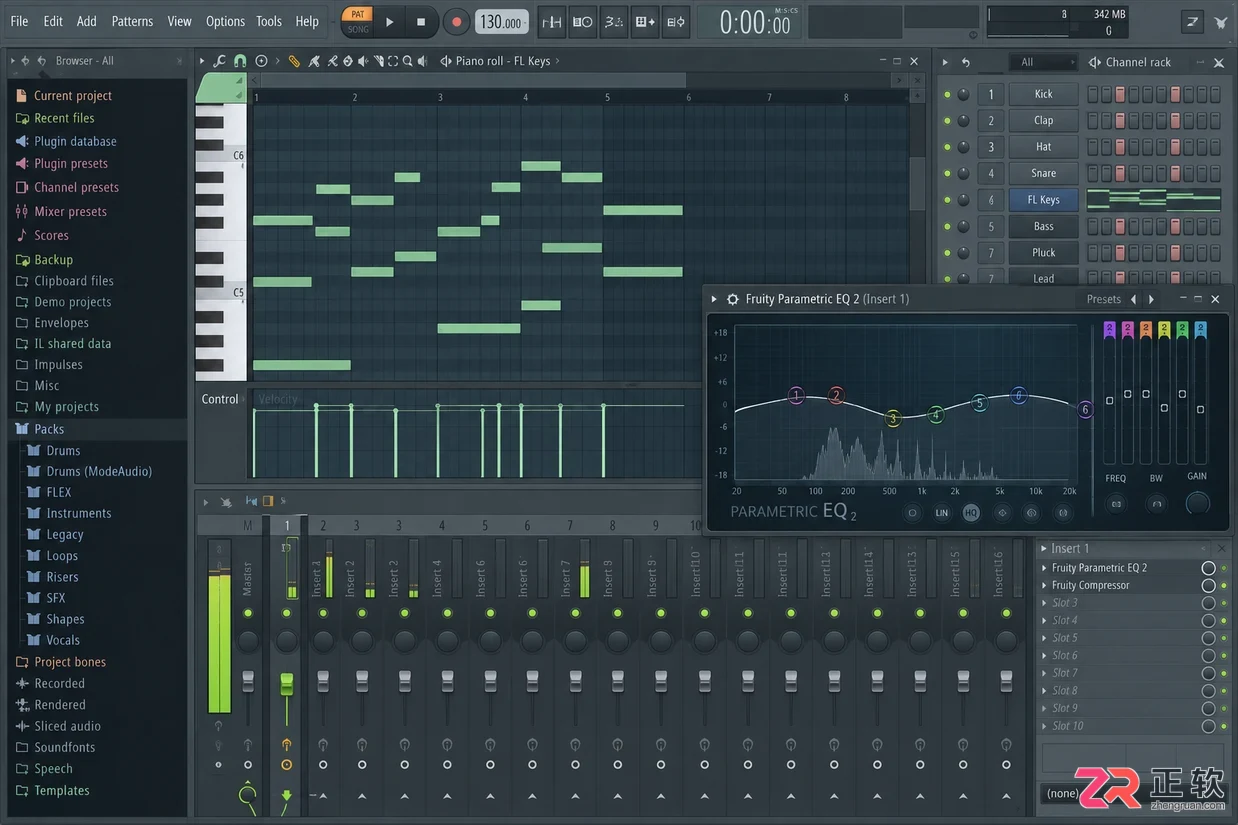Select the dashed-box Select tool in piano roll
1238x825 pixels.
tap(393, 61)
